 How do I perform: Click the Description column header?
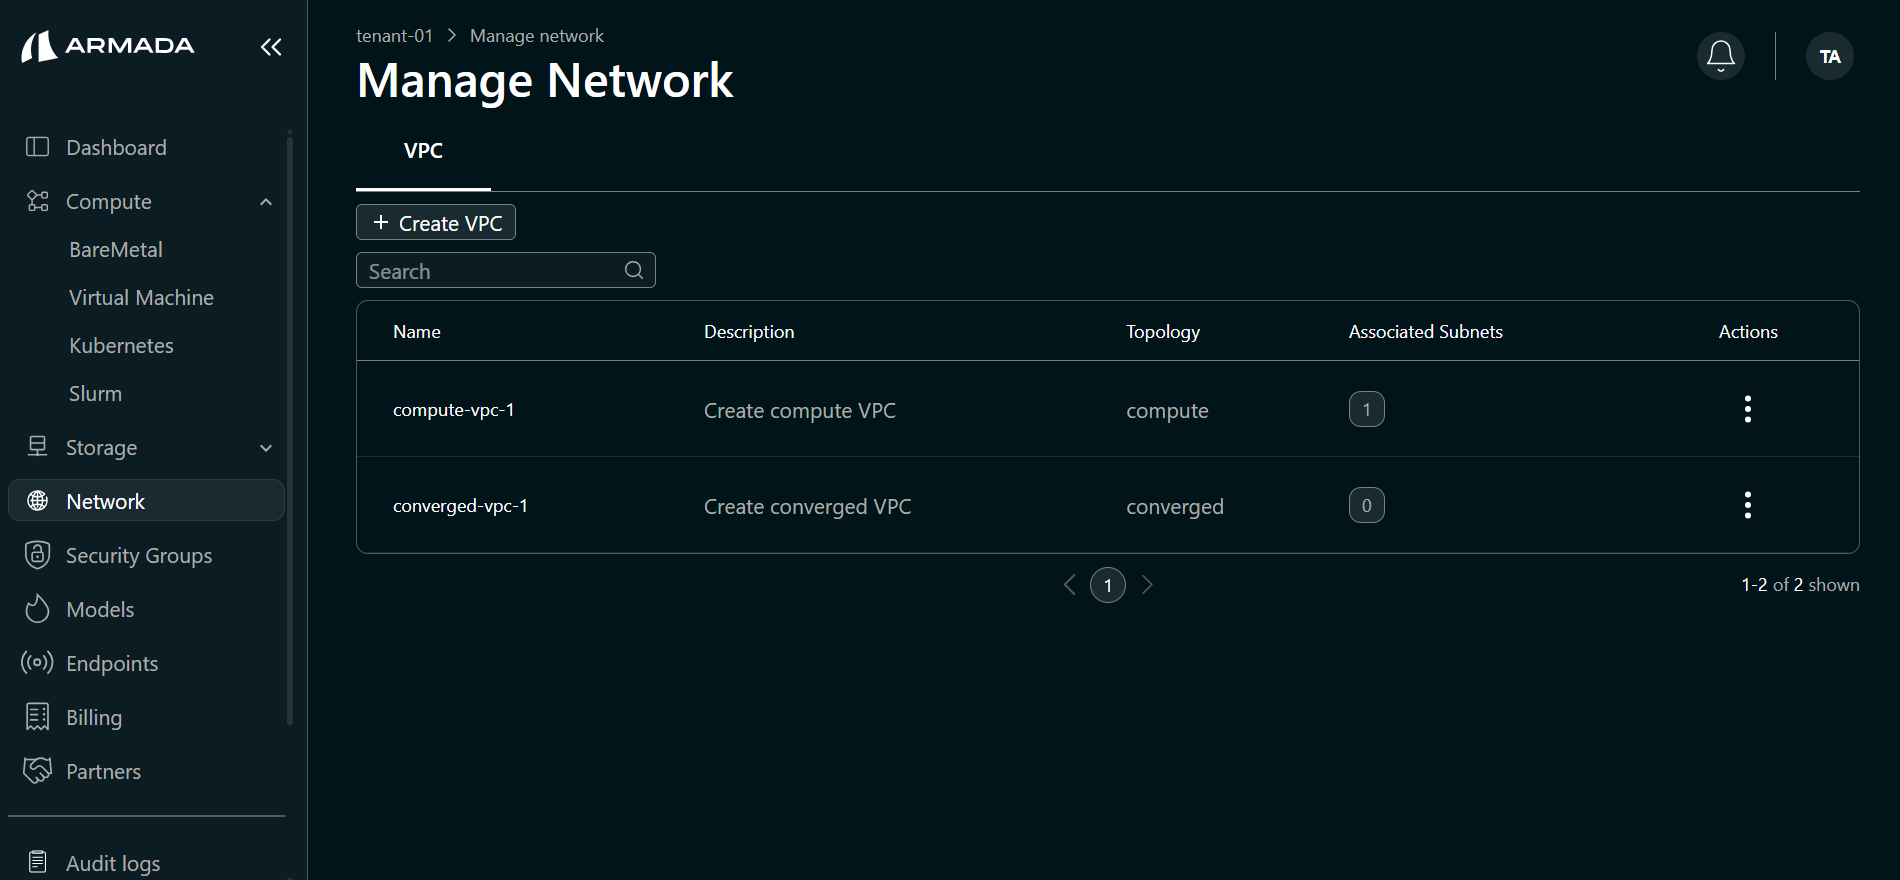pos(749,332)
